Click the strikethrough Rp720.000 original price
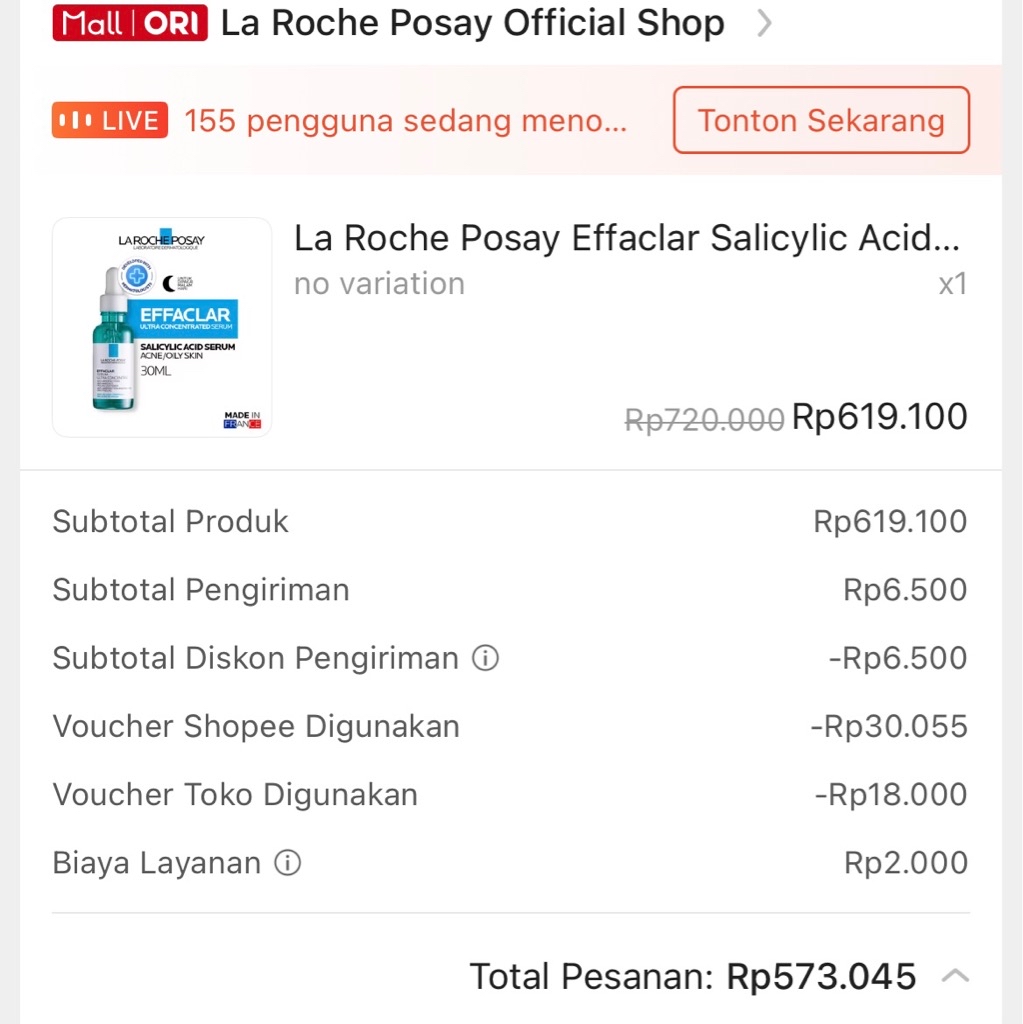Image resolution: width=1023 pixels, height=1024 pixels. [704, 420]
